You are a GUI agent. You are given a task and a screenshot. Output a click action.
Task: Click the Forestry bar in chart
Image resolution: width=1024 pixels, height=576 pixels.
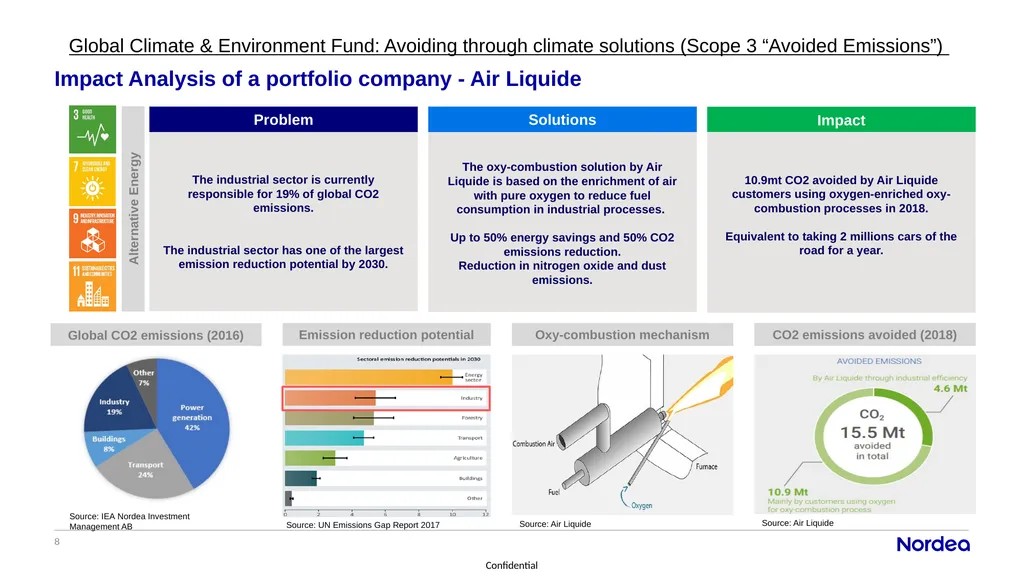pyautogui.click(x=329, y=418)
